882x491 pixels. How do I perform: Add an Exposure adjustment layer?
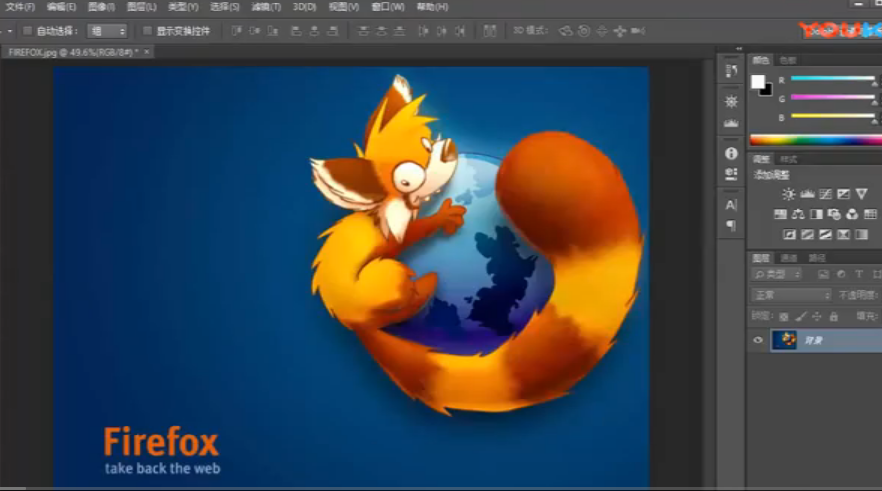[x=843, y=194]
